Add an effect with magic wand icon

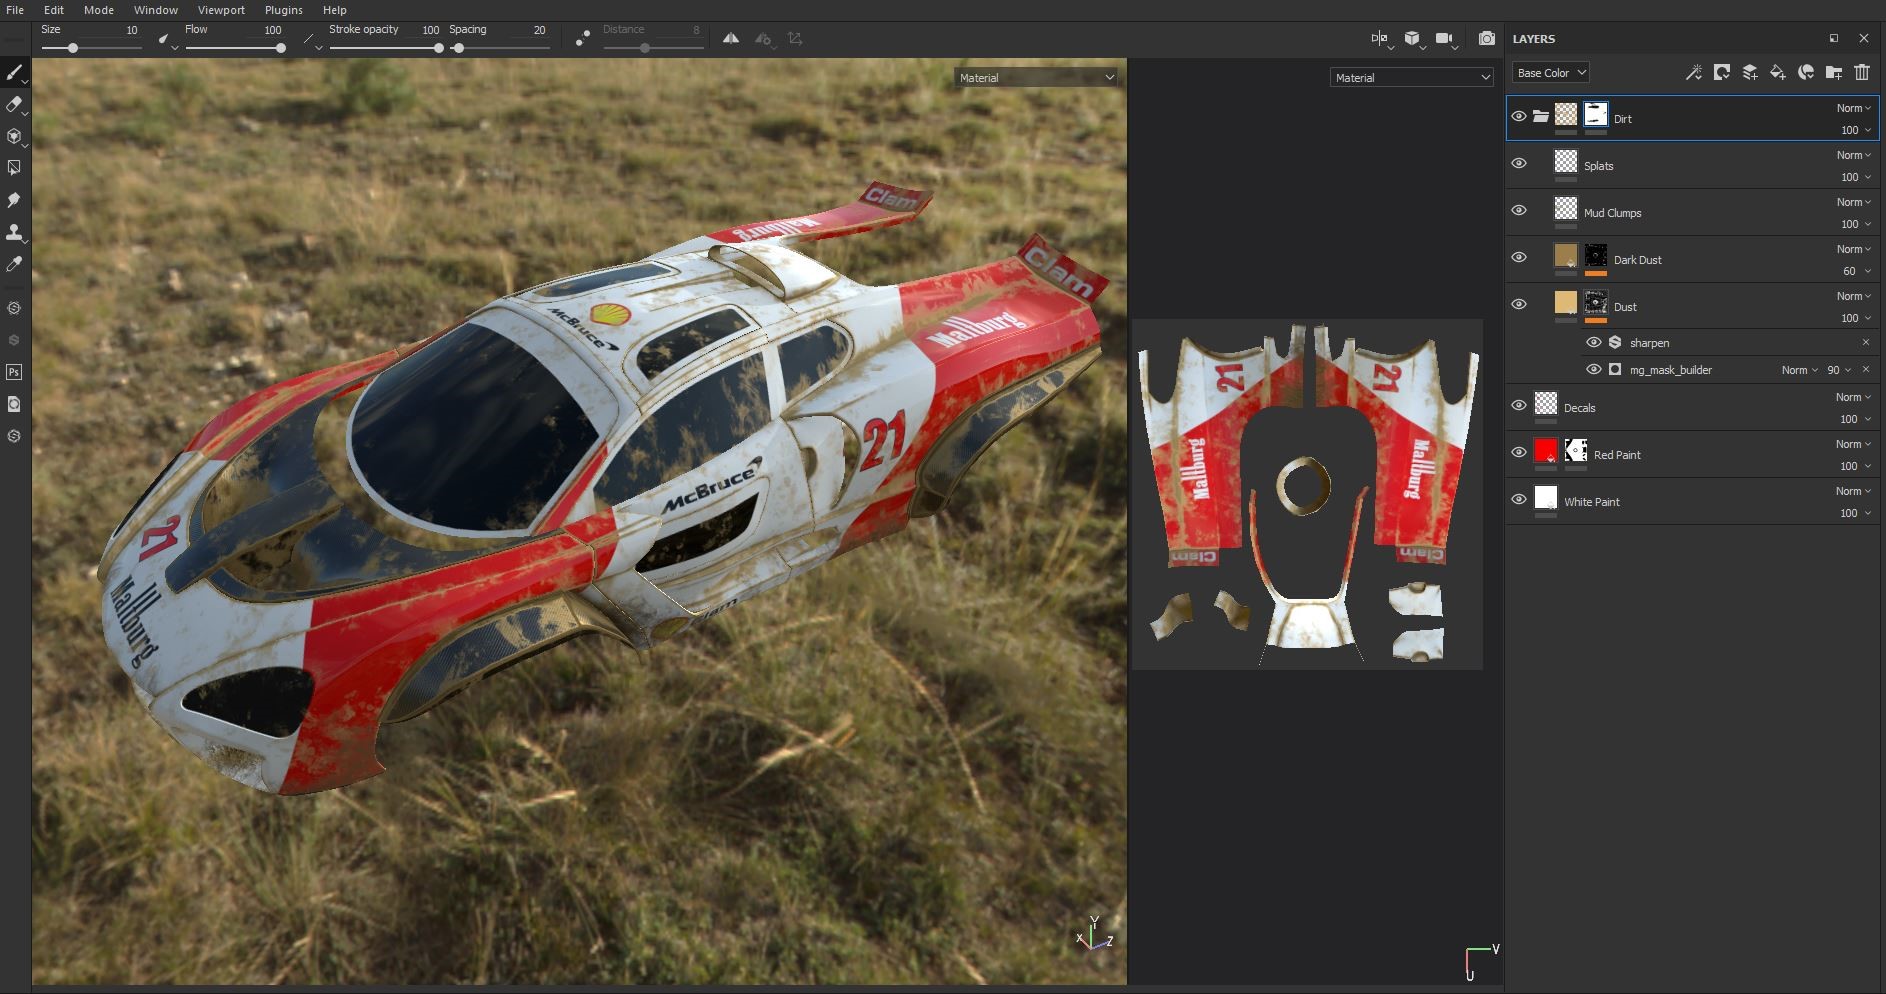(x=1694, y=72)
